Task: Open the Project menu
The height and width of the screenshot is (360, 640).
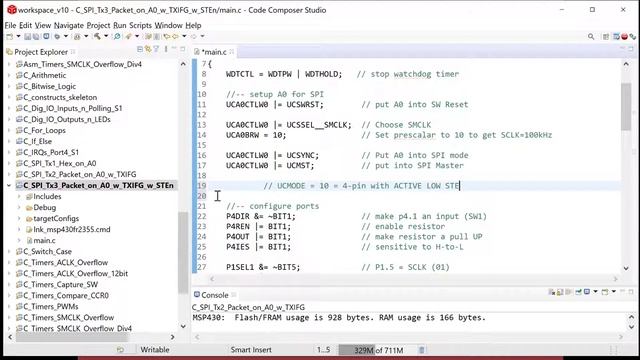Action: 98,25
